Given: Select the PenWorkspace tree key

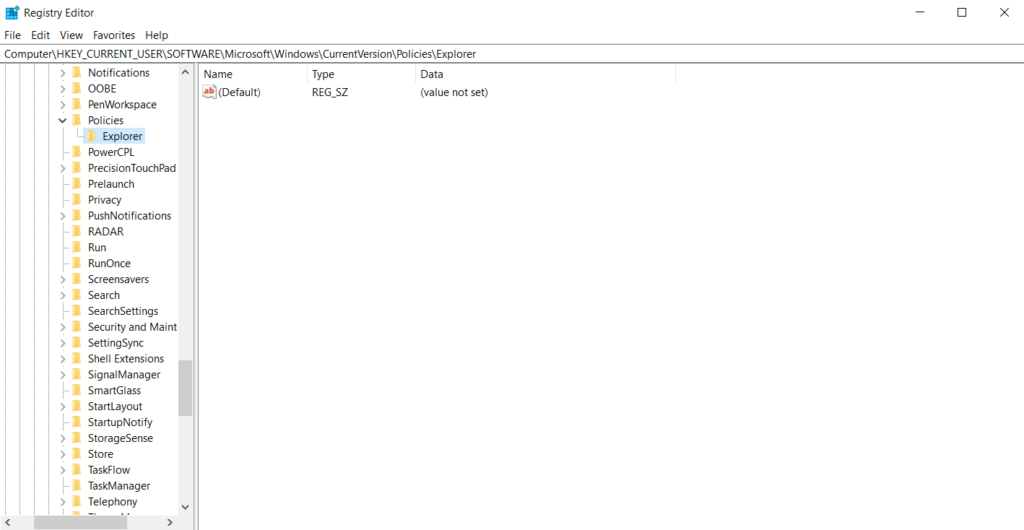Looking at the screenshot, I should pyautogui.click(x=122, y=104).
